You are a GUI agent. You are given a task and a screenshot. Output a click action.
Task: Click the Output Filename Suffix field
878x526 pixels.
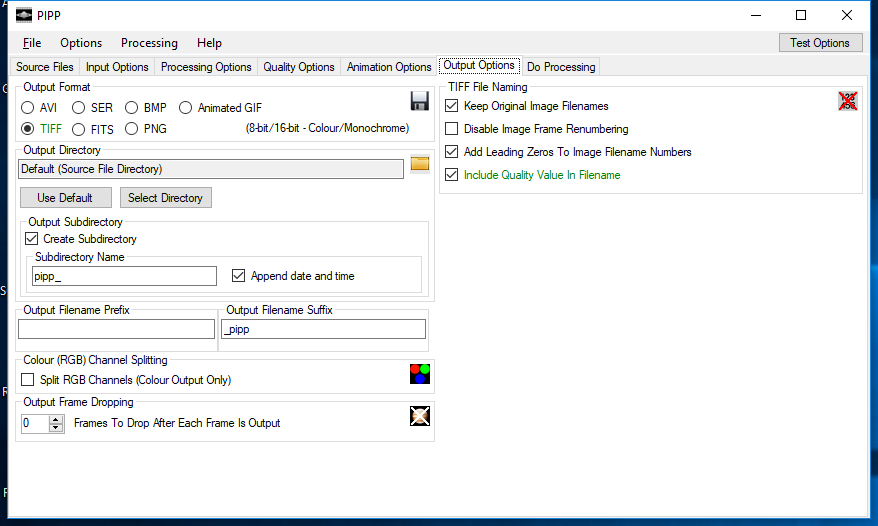click(x=324, y=329)
